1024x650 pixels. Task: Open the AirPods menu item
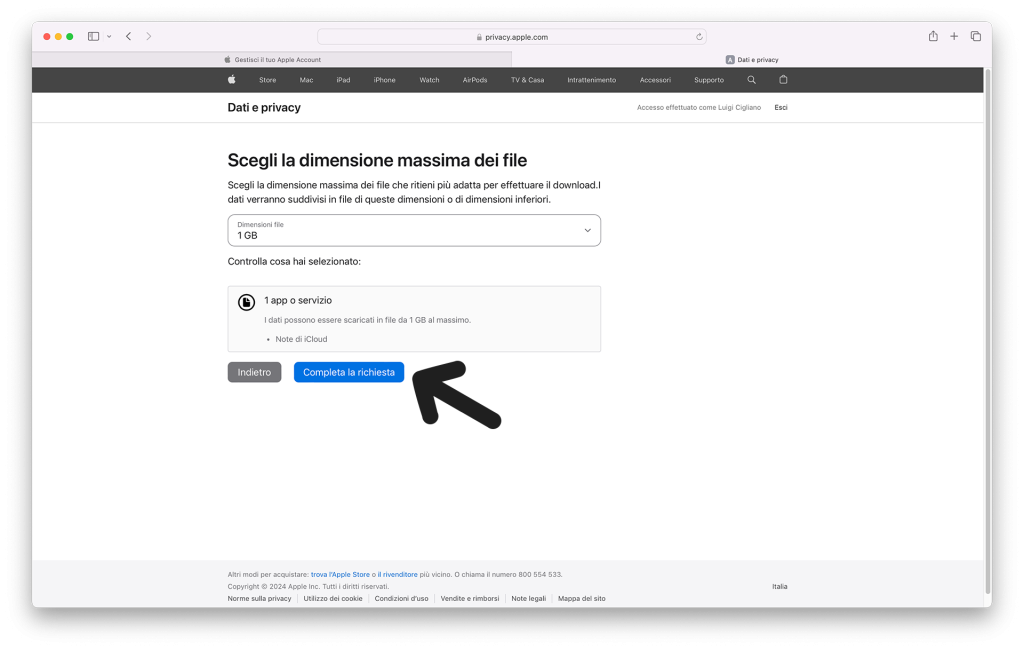(475, 80)
